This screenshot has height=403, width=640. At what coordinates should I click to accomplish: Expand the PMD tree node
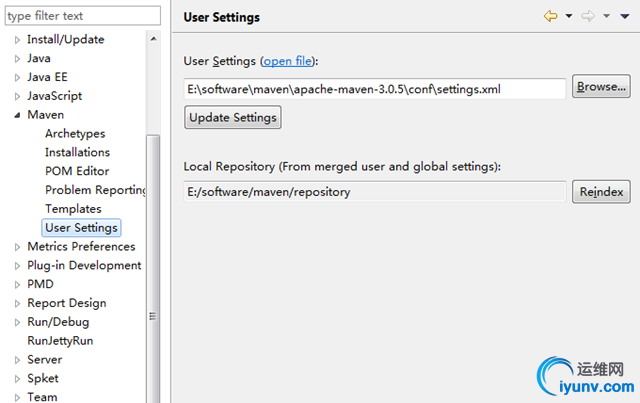point(17,285)
